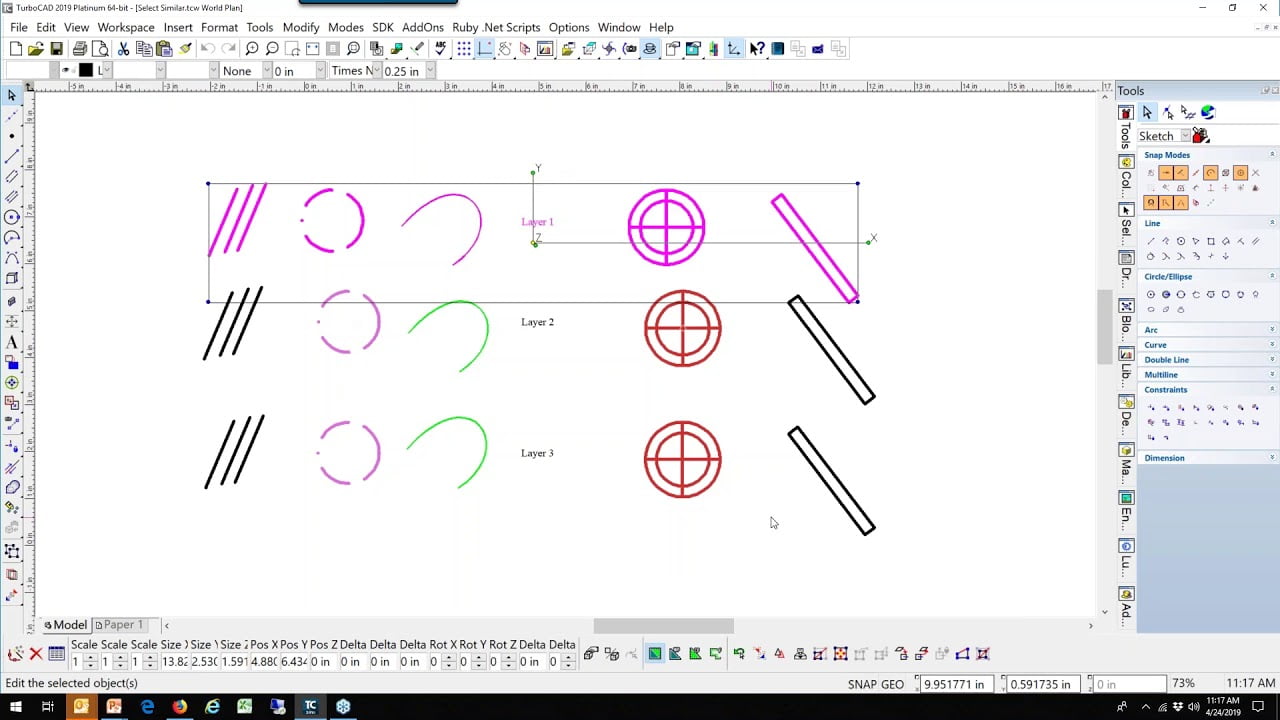The height and width of the screenshot is (720, 1280).
Task: Switch to the Model tab
Action: click(65, 625)
